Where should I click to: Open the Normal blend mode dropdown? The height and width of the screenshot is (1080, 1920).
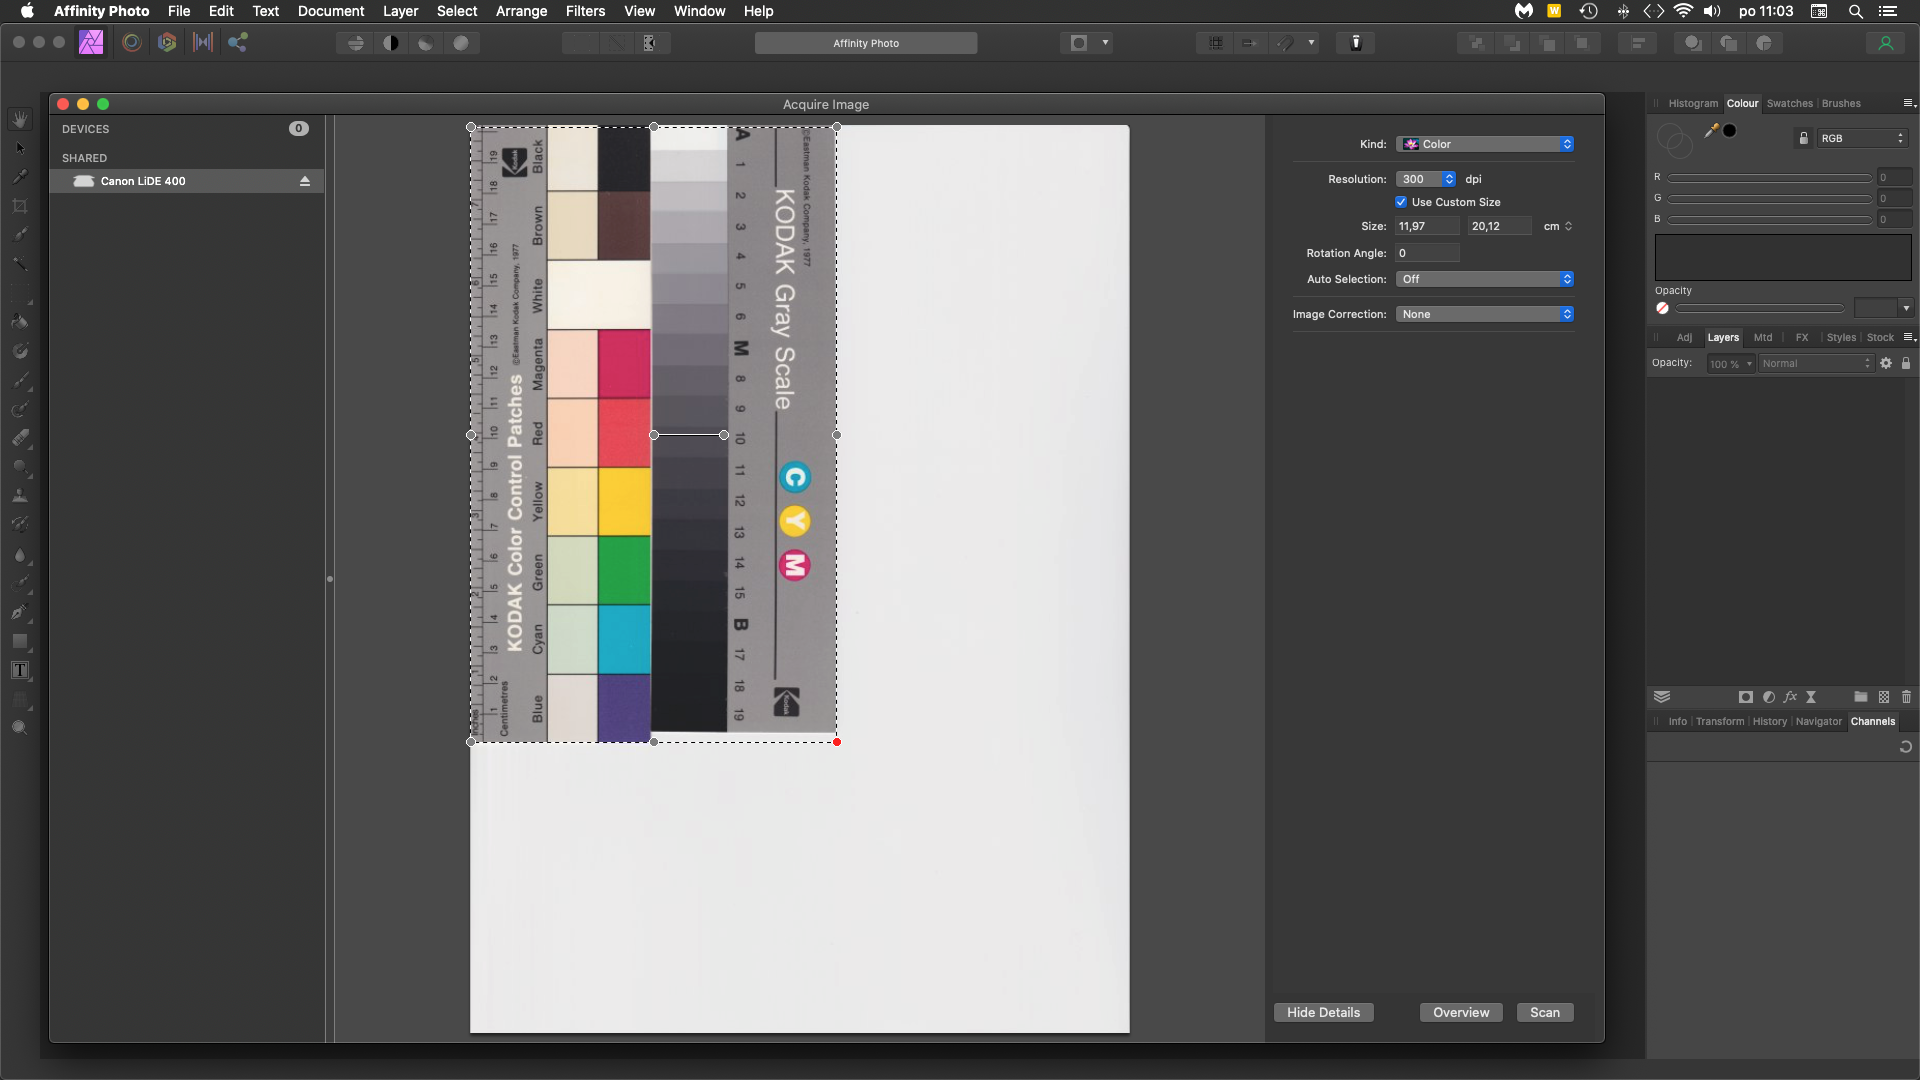1816,364
